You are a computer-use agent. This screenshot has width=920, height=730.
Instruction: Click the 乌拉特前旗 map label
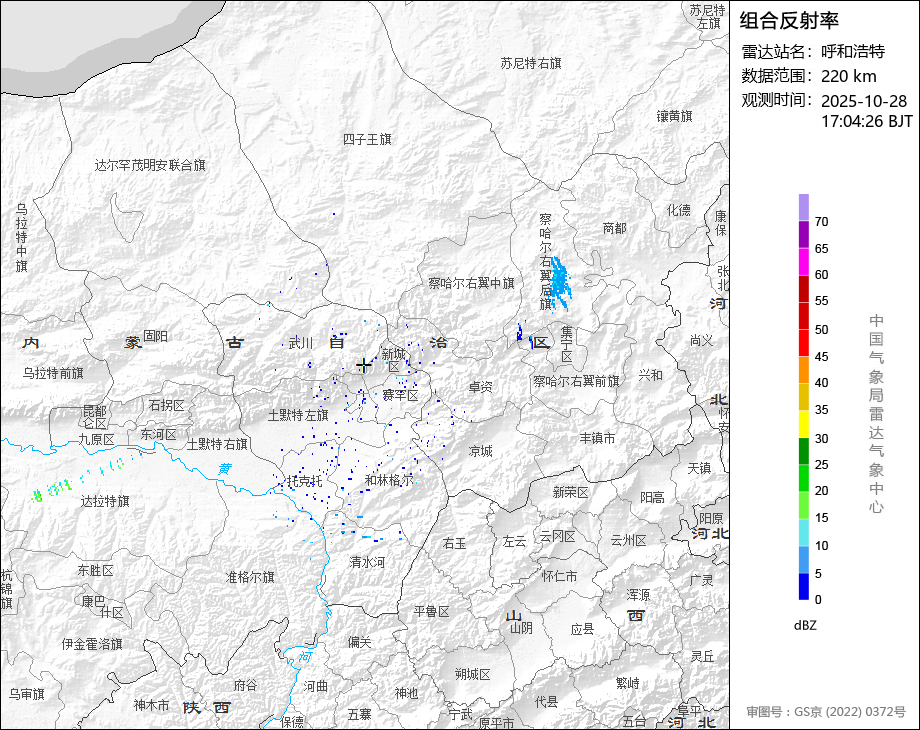pyautogui.click(x=53, y=373)
